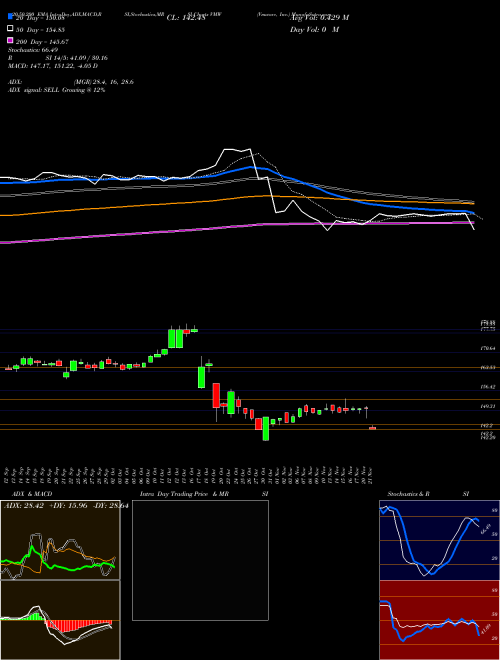The height and width of the screenshot is (660, 500).
Task: Click the blue 20 Day legend swatch
Action: point(10,18)
